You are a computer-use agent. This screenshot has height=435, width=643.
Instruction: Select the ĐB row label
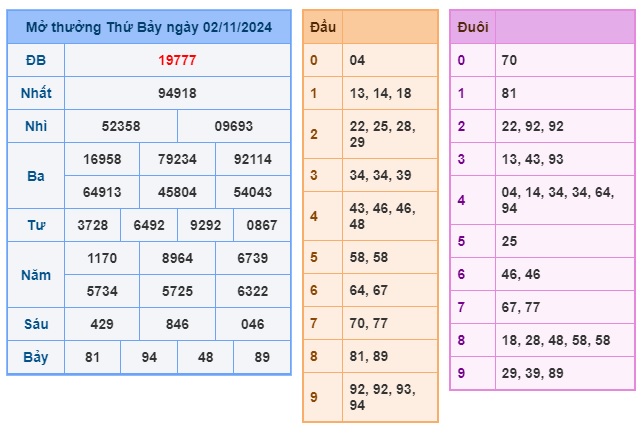(x=36, y=60)
